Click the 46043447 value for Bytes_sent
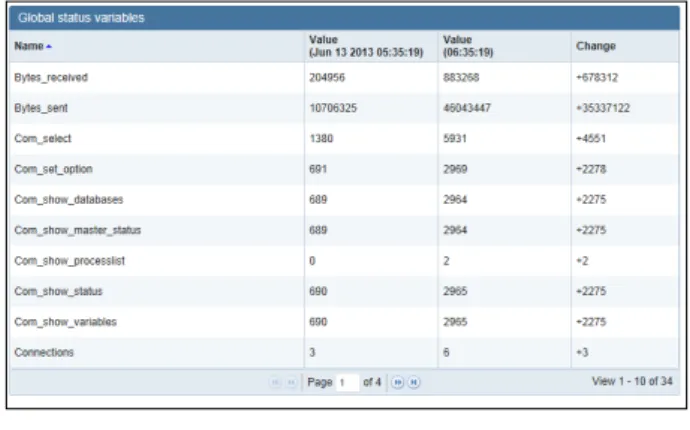 coord(467,108)
